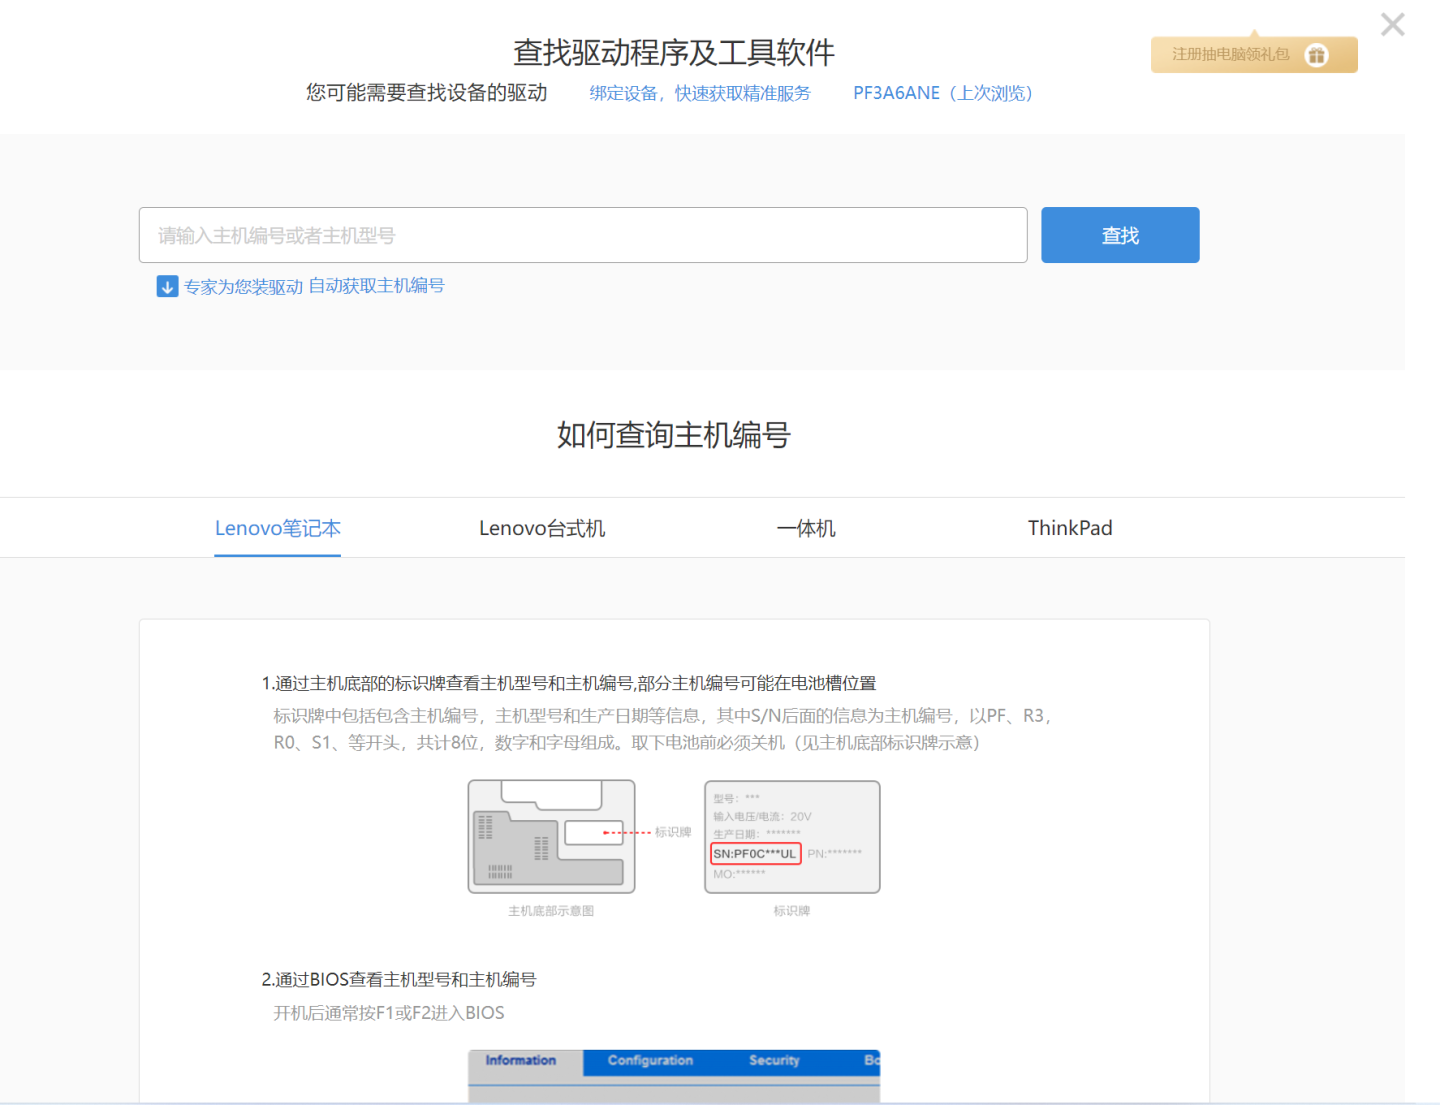This screenshot has width=1440, height=1105.
Task: Click step 2.通过BIOS查看主机型号和主机编号
Action: pyautogui.click(x=399, y=980)
